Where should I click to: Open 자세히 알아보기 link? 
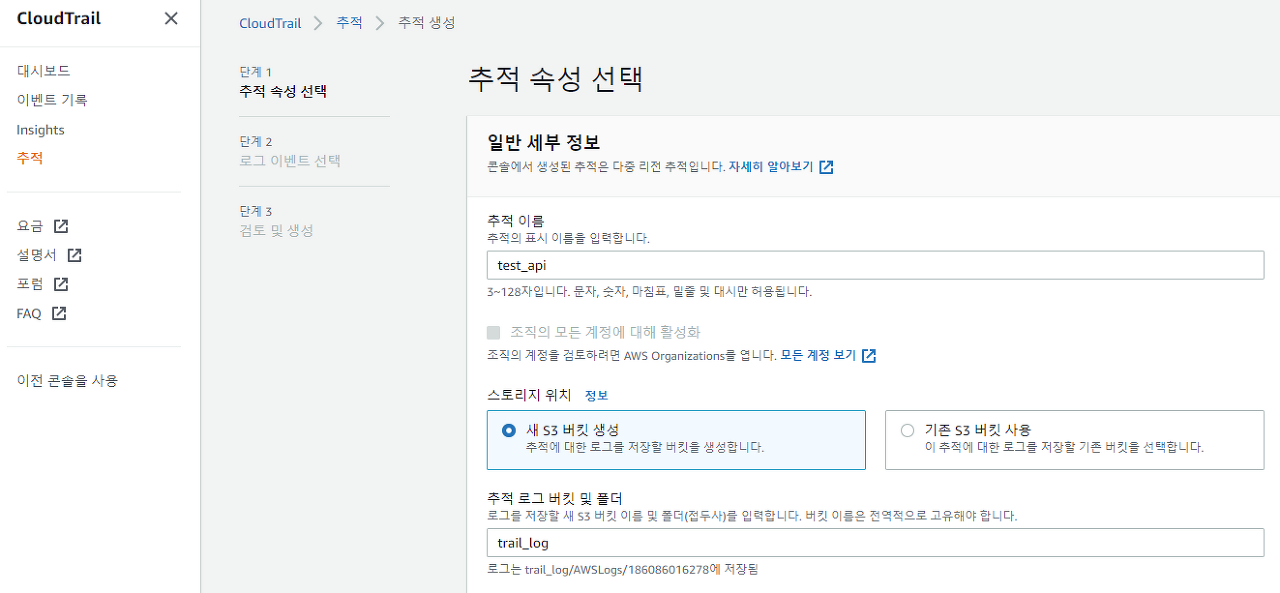click(x=771, y=167)
